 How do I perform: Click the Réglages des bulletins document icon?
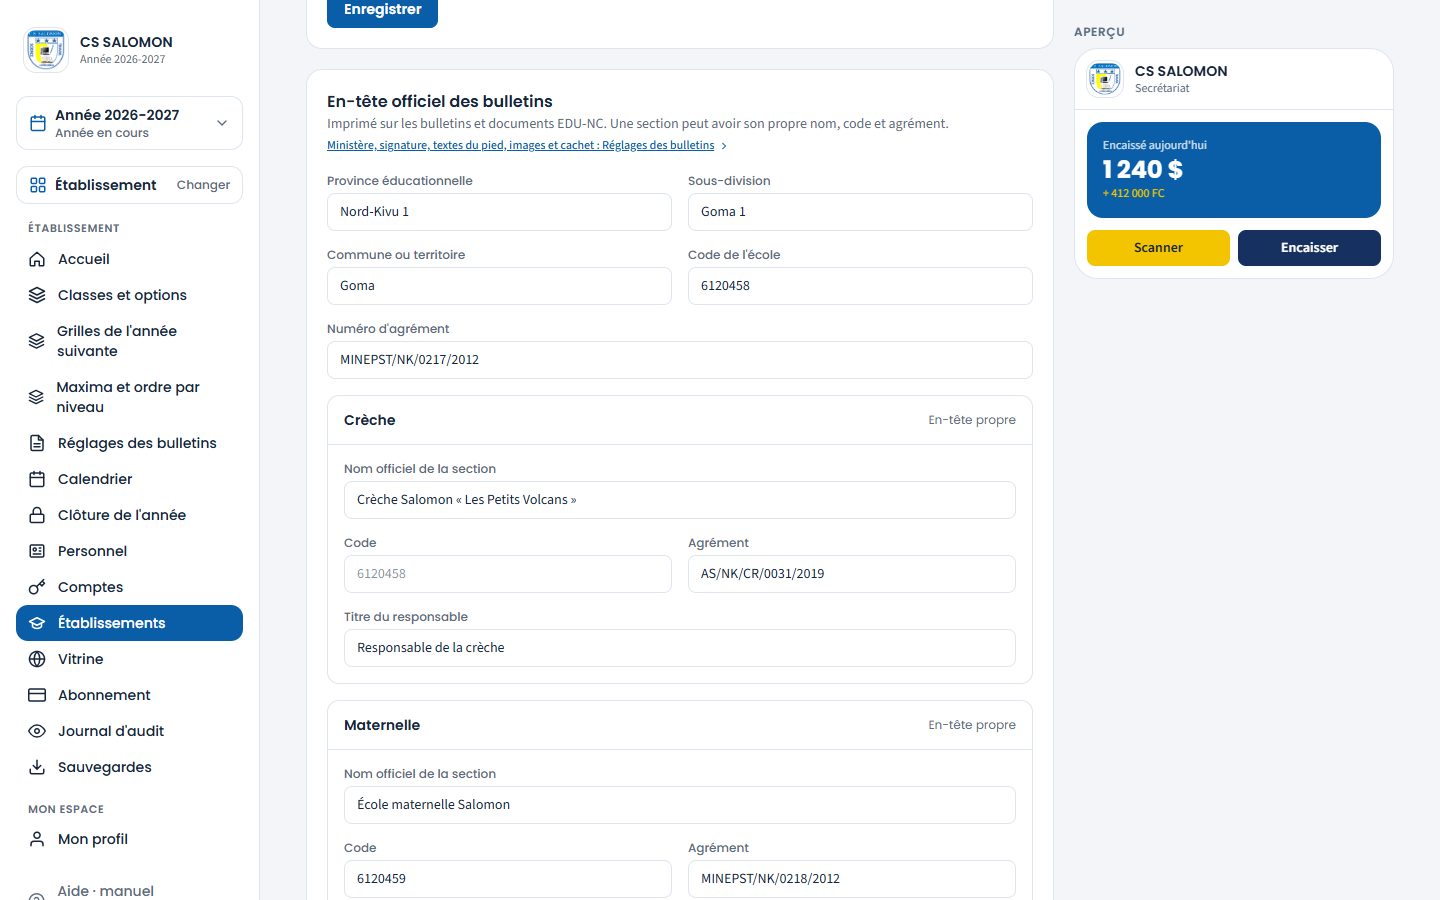pos(37,443)
